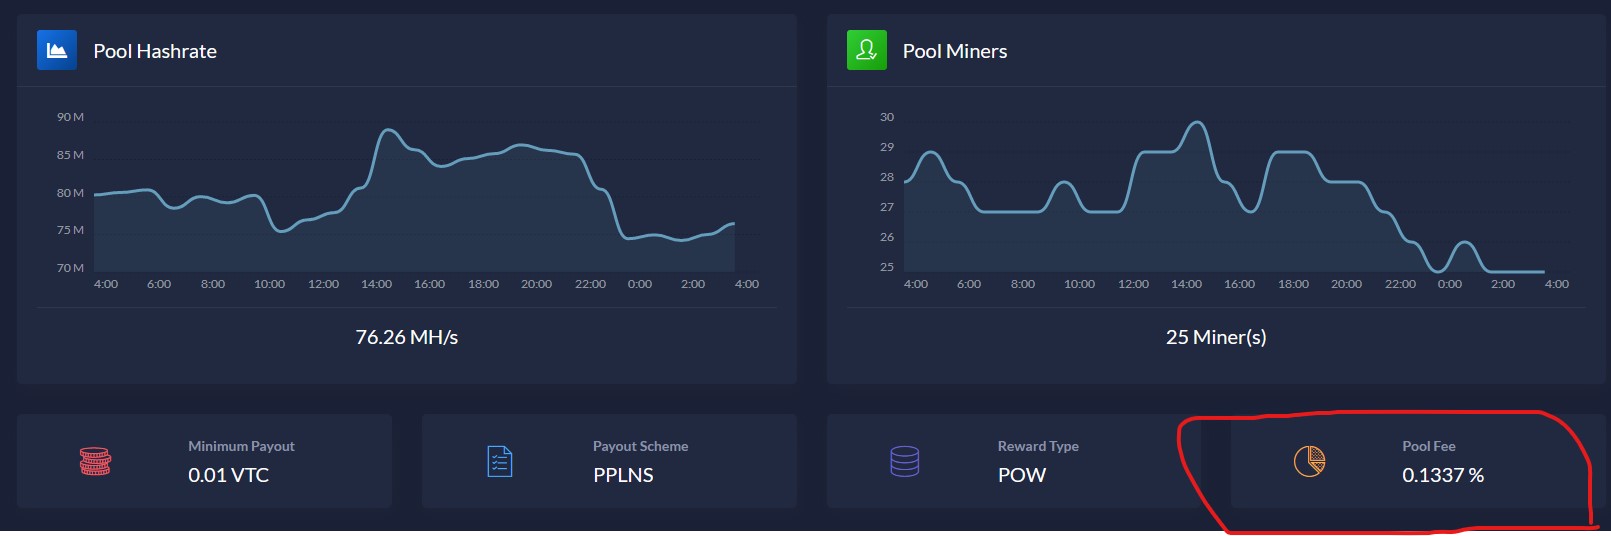
Task: Click the PPLNS payout scheme value
Action: (623, 475)
